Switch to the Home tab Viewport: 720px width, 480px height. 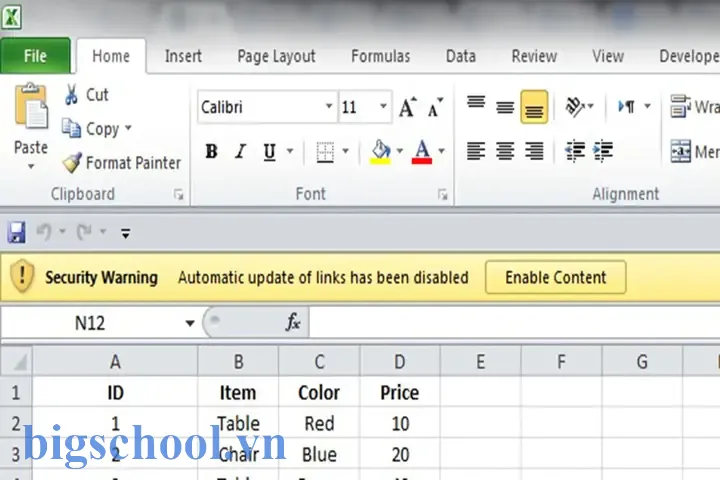tap(111, 56)
